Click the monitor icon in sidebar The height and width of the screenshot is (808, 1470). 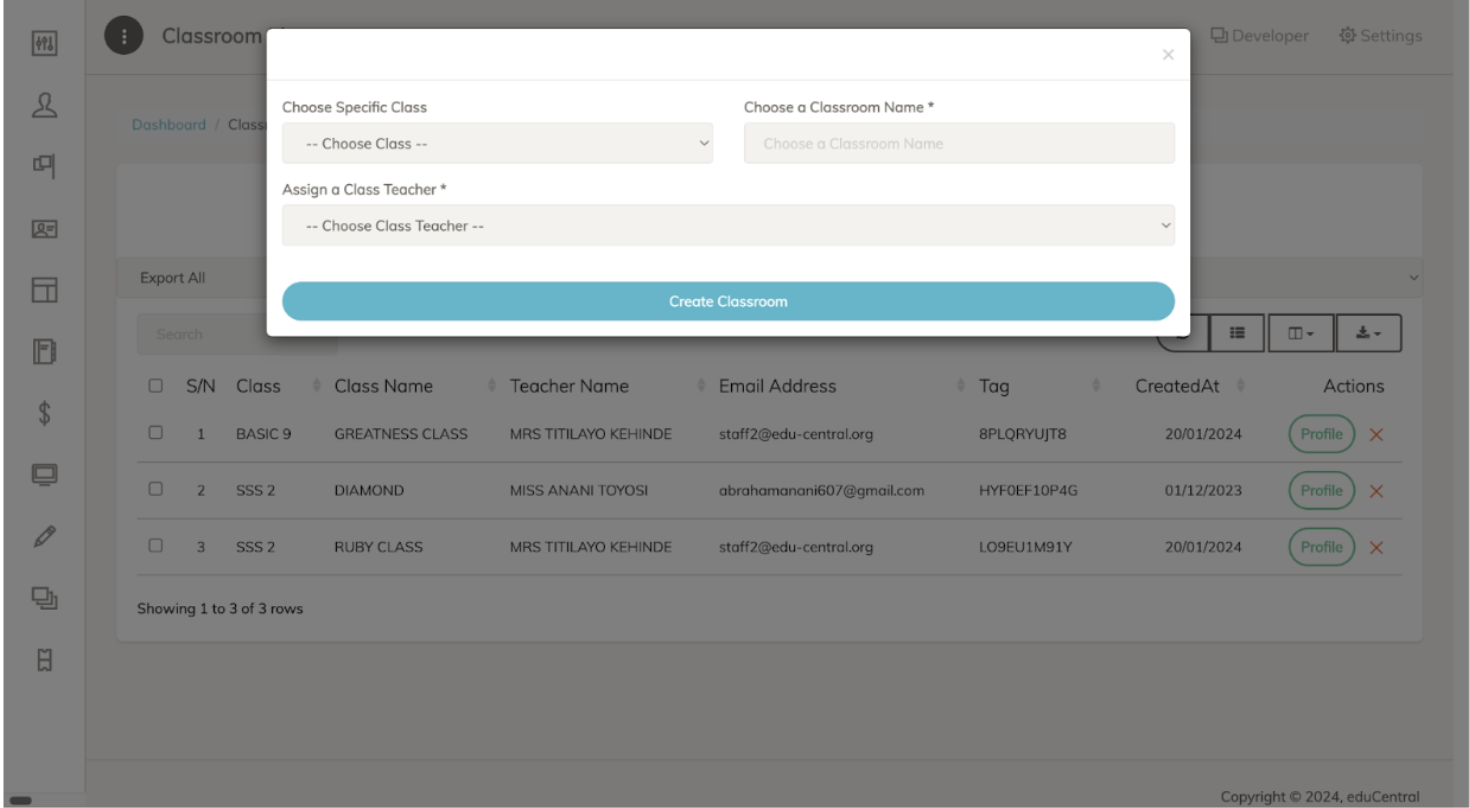coord(44,475)
